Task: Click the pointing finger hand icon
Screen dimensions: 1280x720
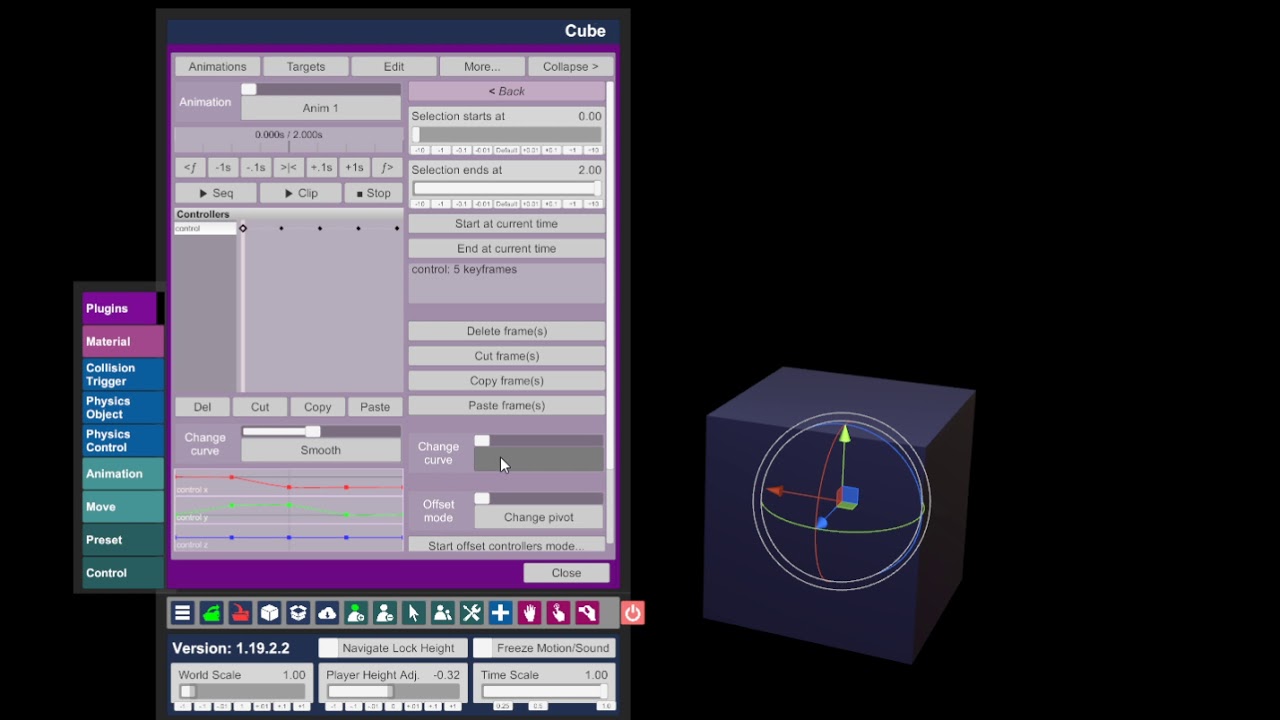Action: (x=559, y=613)
